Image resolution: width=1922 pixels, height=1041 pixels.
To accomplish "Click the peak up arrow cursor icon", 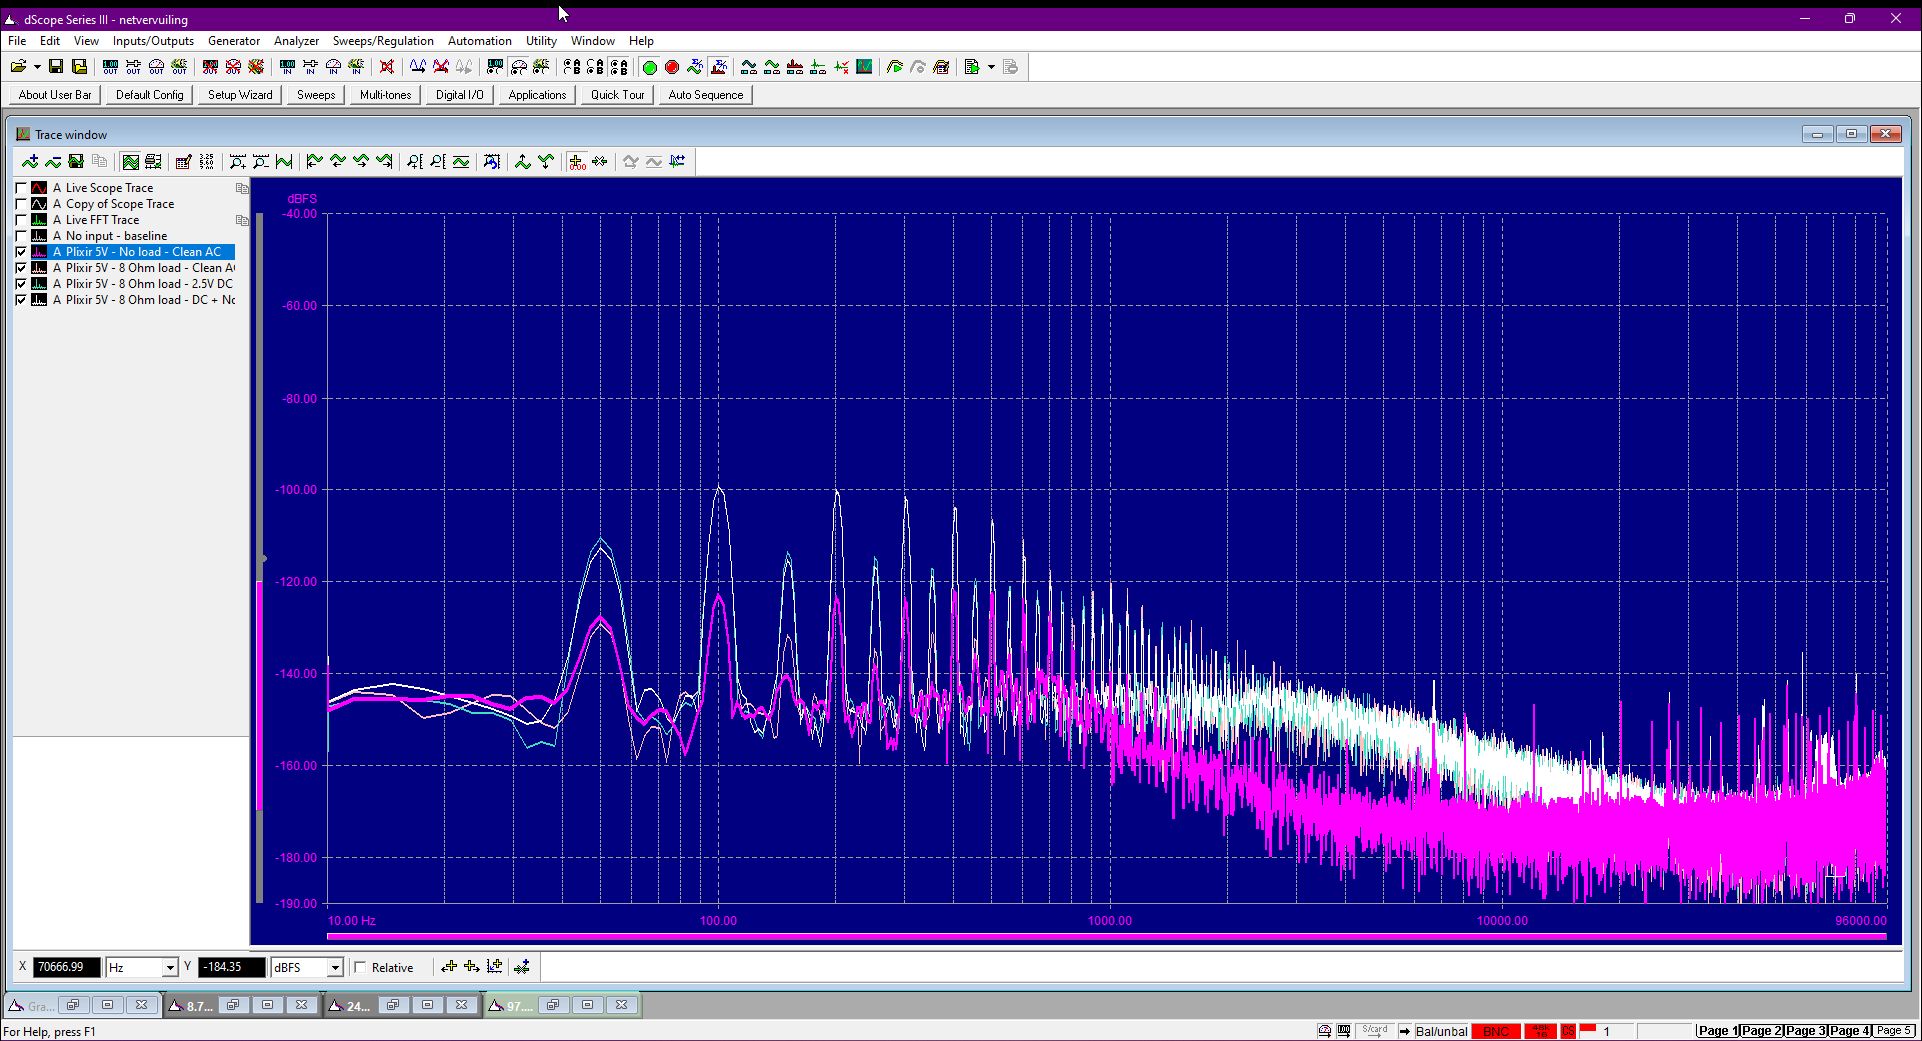I will (523, 162).
